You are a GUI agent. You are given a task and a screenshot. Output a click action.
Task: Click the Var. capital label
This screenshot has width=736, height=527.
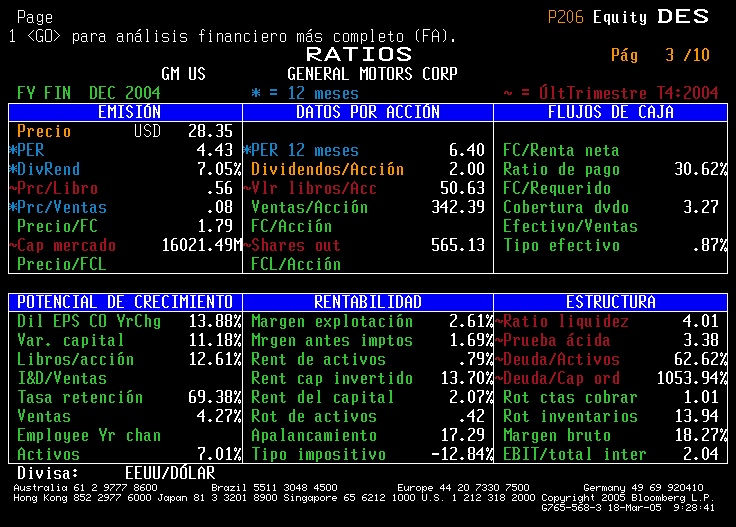coord(70,340)
